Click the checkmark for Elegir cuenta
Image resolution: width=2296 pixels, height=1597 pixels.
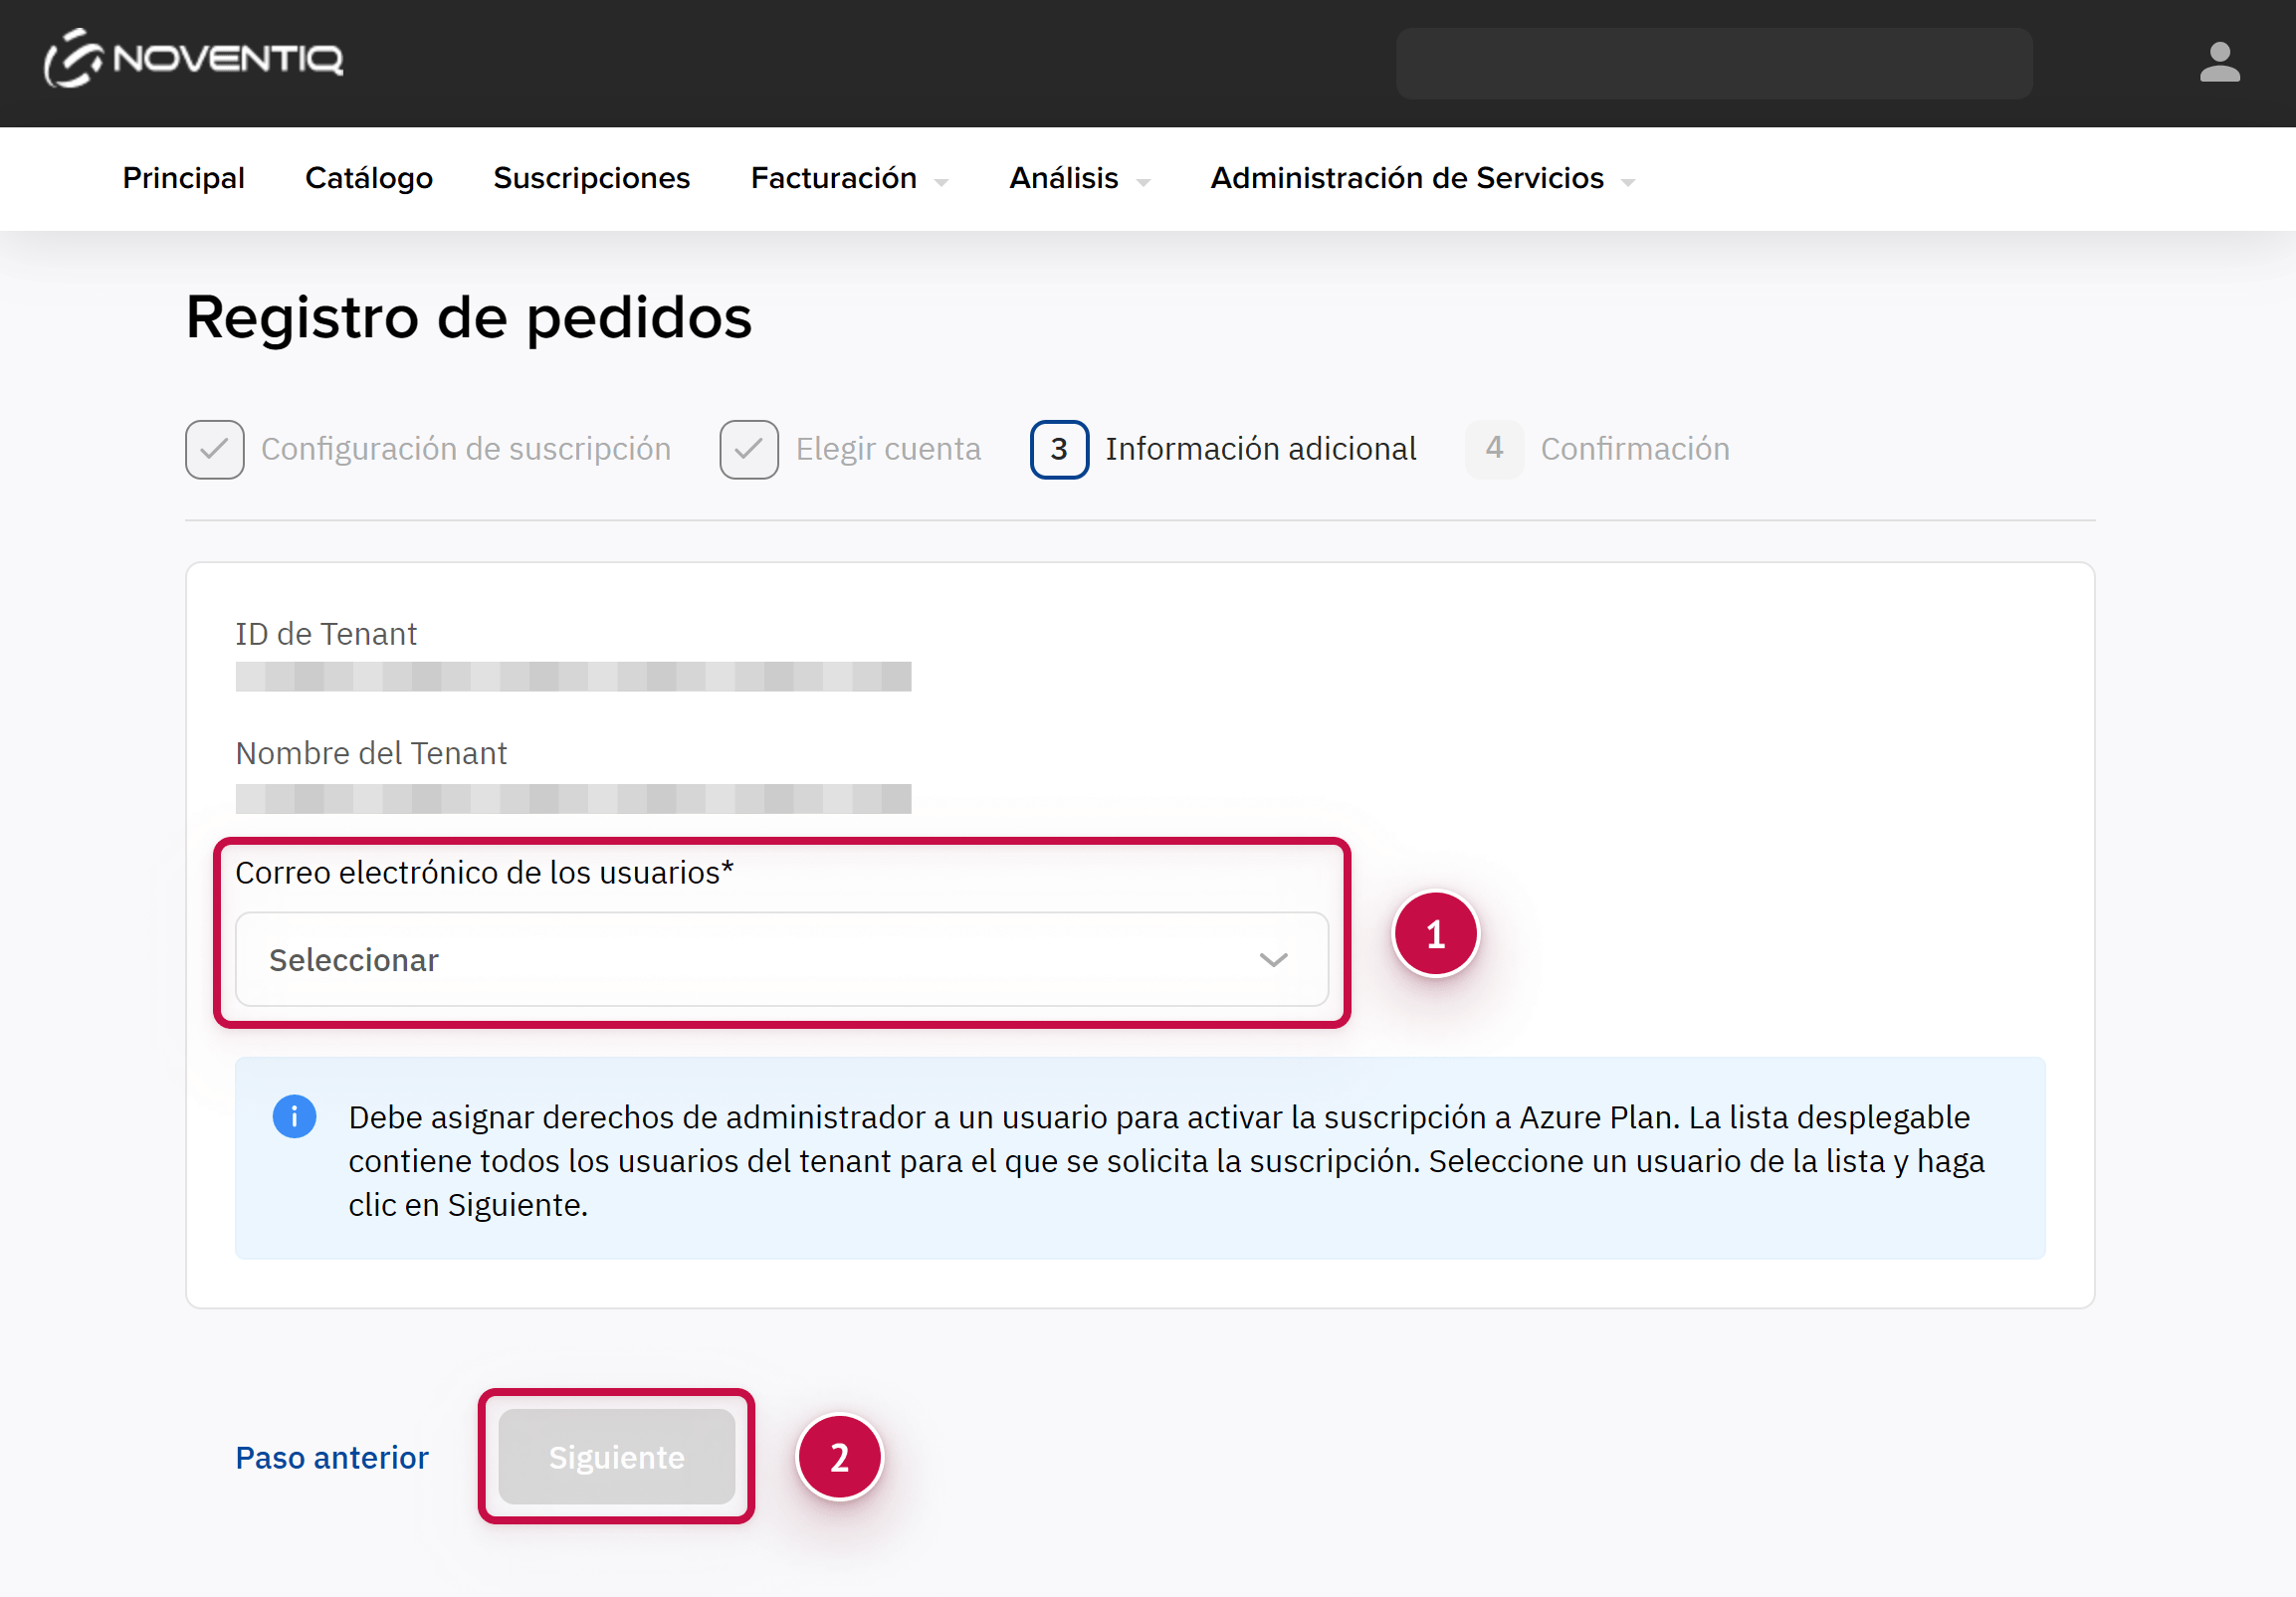point(748,449)
